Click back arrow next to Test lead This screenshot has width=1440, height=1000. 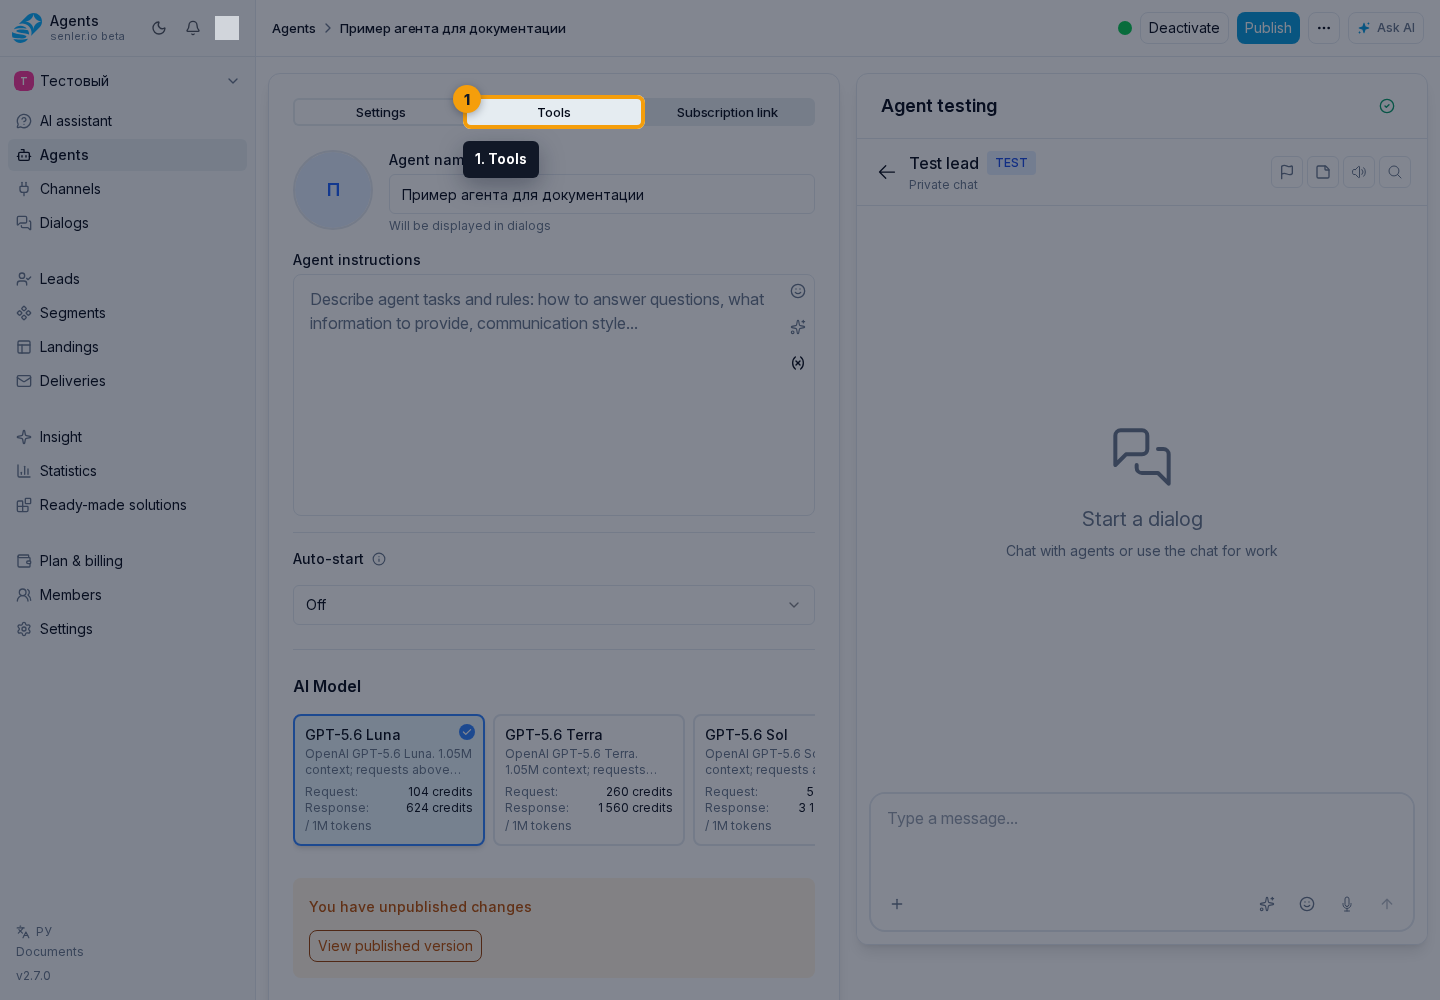point(887,172)
